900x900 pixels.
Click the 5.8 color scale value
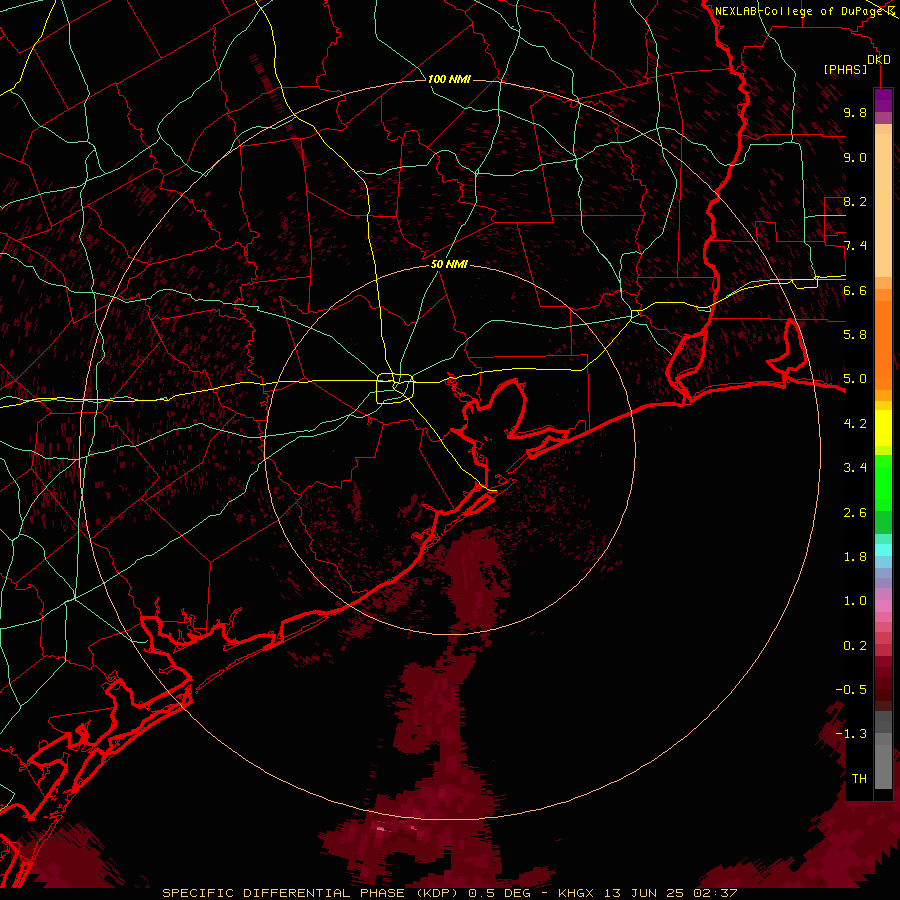855,335
